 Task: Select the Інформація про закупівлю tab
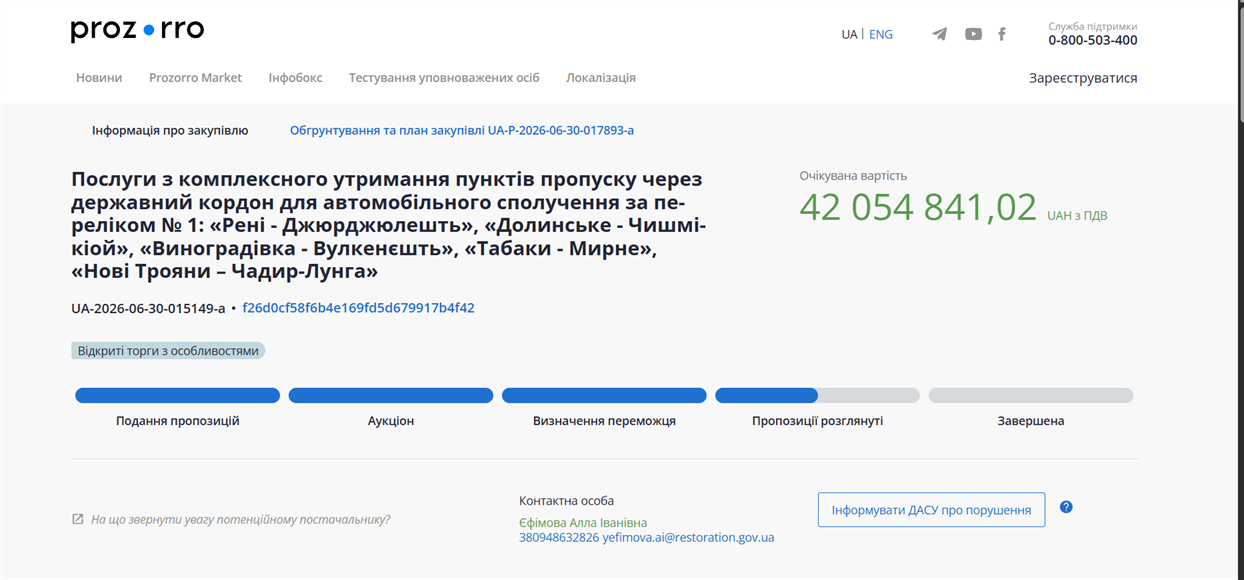[x=170, y=130]
